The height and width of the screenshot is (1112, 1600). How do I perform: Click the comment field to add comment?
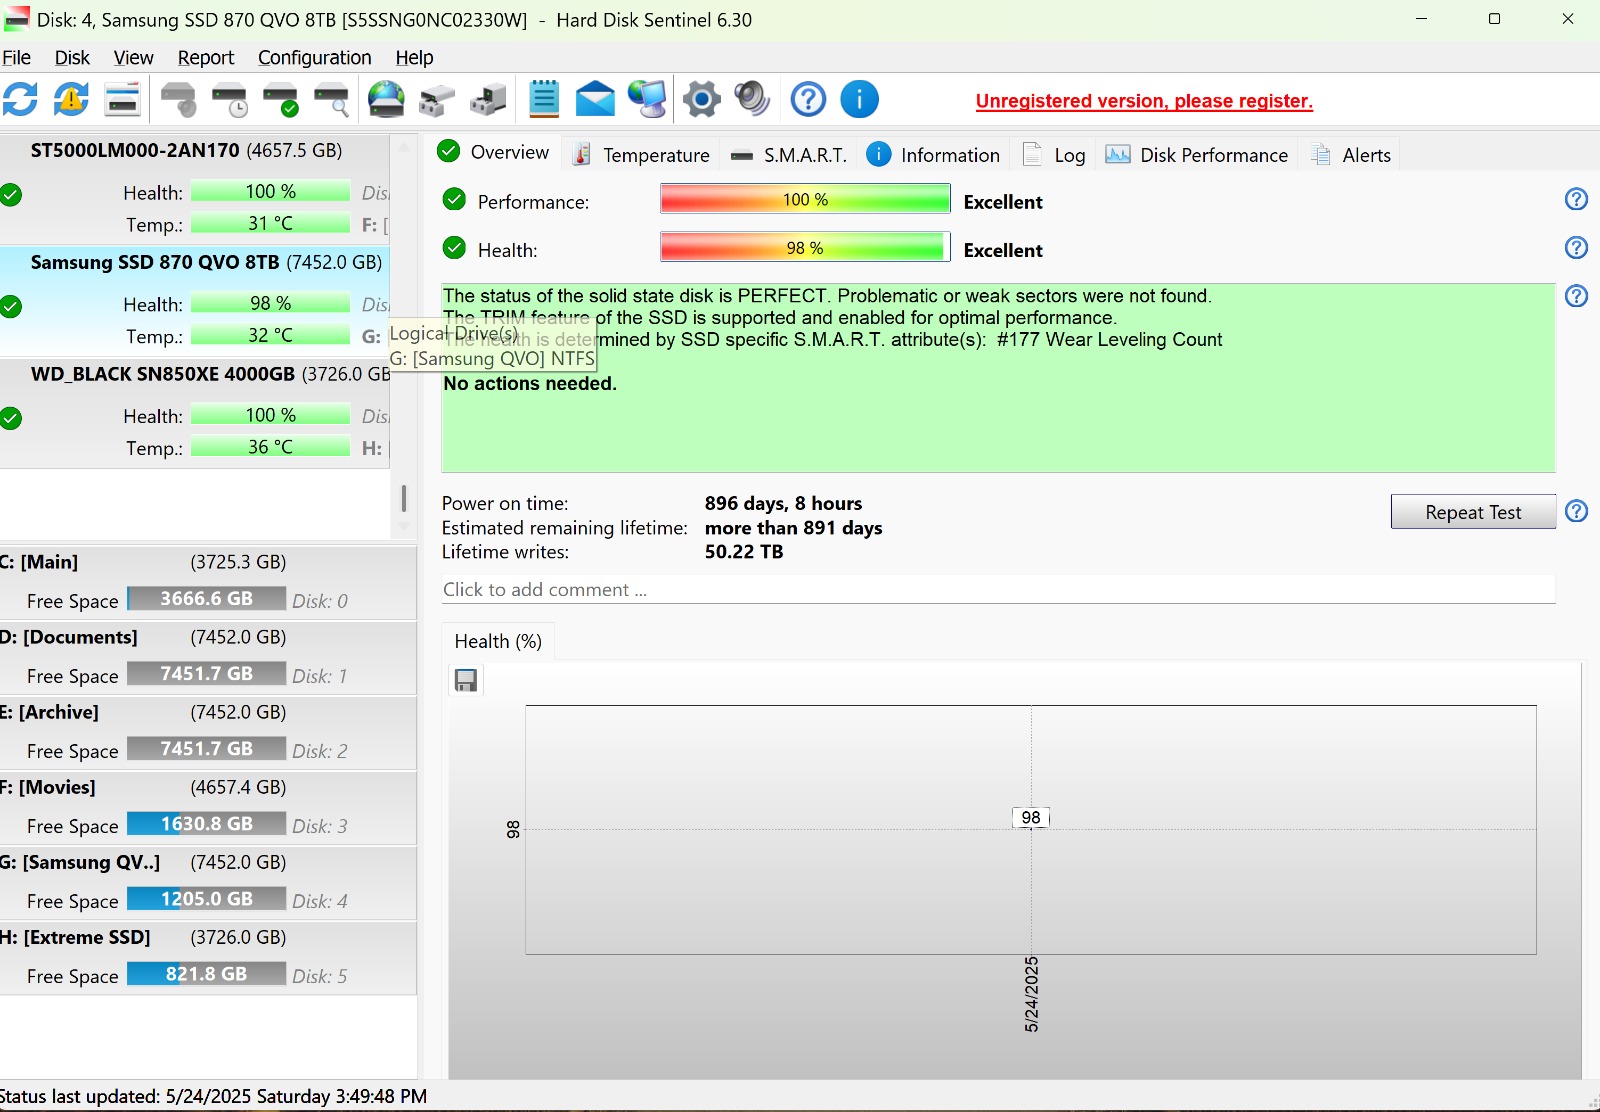pos(998,589)
